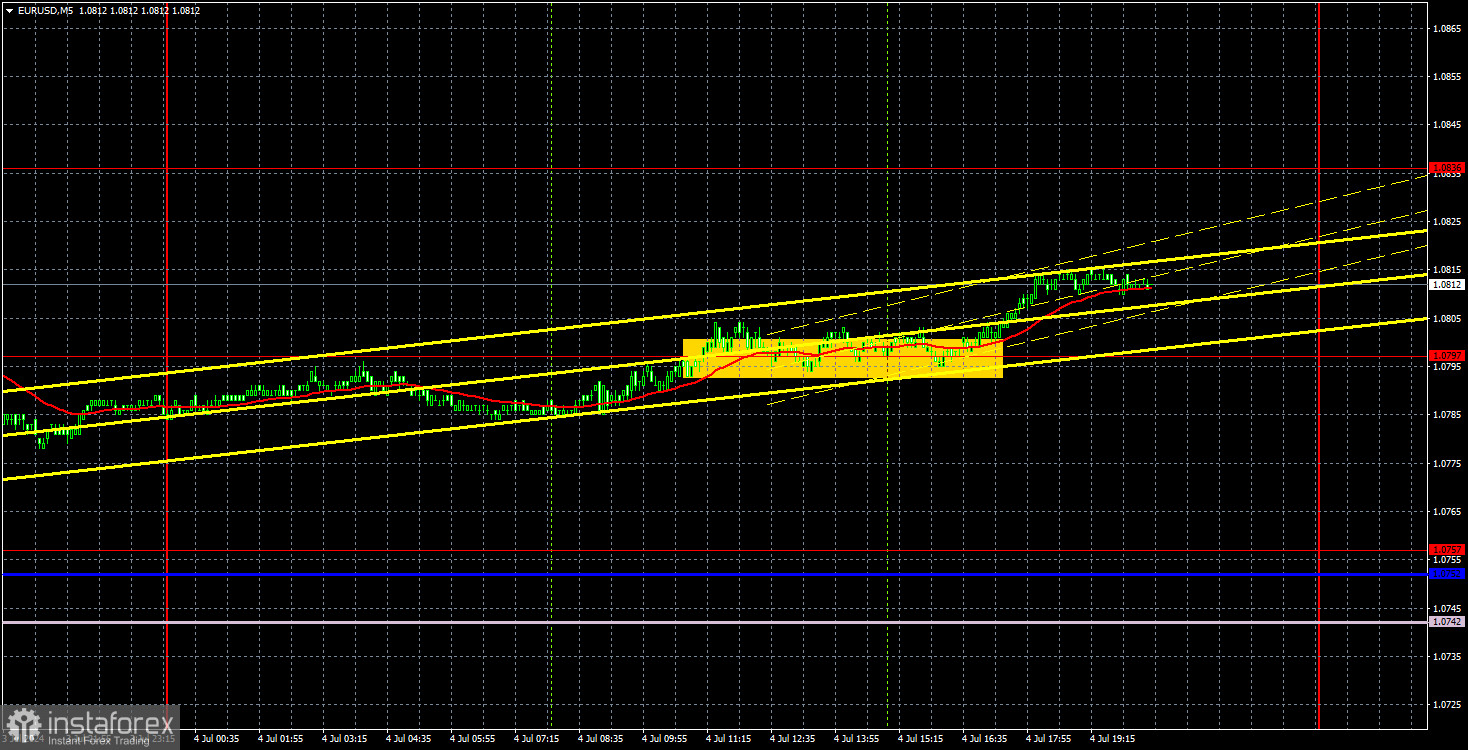Select the yellow highlighted rectangle on the chart
Image resolution: width=1468 pixels, height=750 pixels.
[x=842, y=358]
